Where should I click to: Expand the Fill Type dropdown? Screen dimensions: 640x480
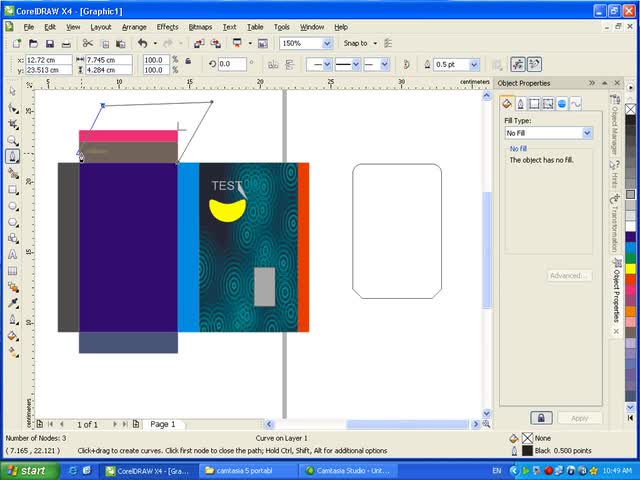587,133
